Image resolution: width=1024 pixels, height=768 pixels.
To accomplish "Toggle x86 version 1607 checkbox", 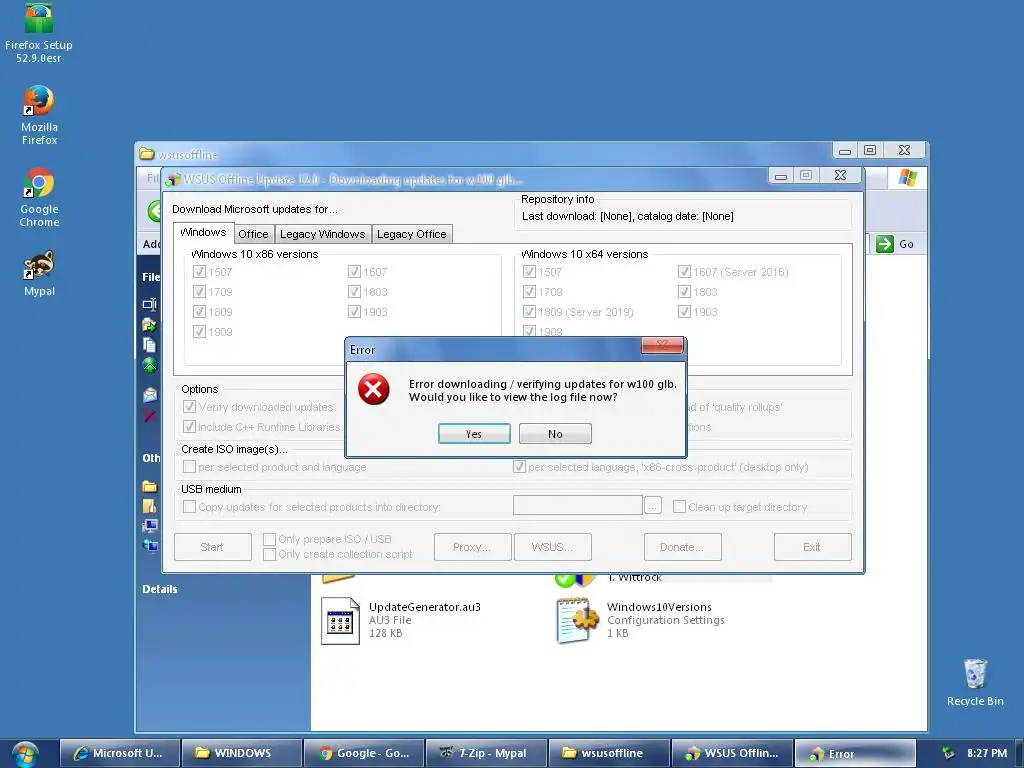I will pyautogui.click(x=355, y=272).
